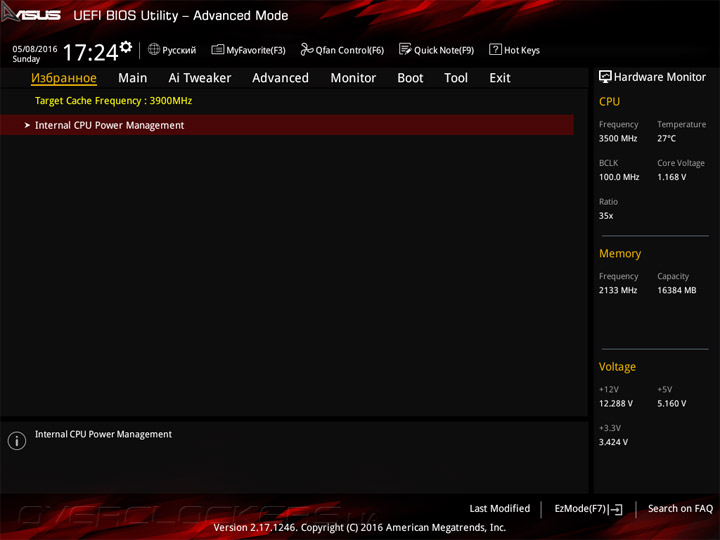Click Core Voltage value 1.168 V

[671, 177]
